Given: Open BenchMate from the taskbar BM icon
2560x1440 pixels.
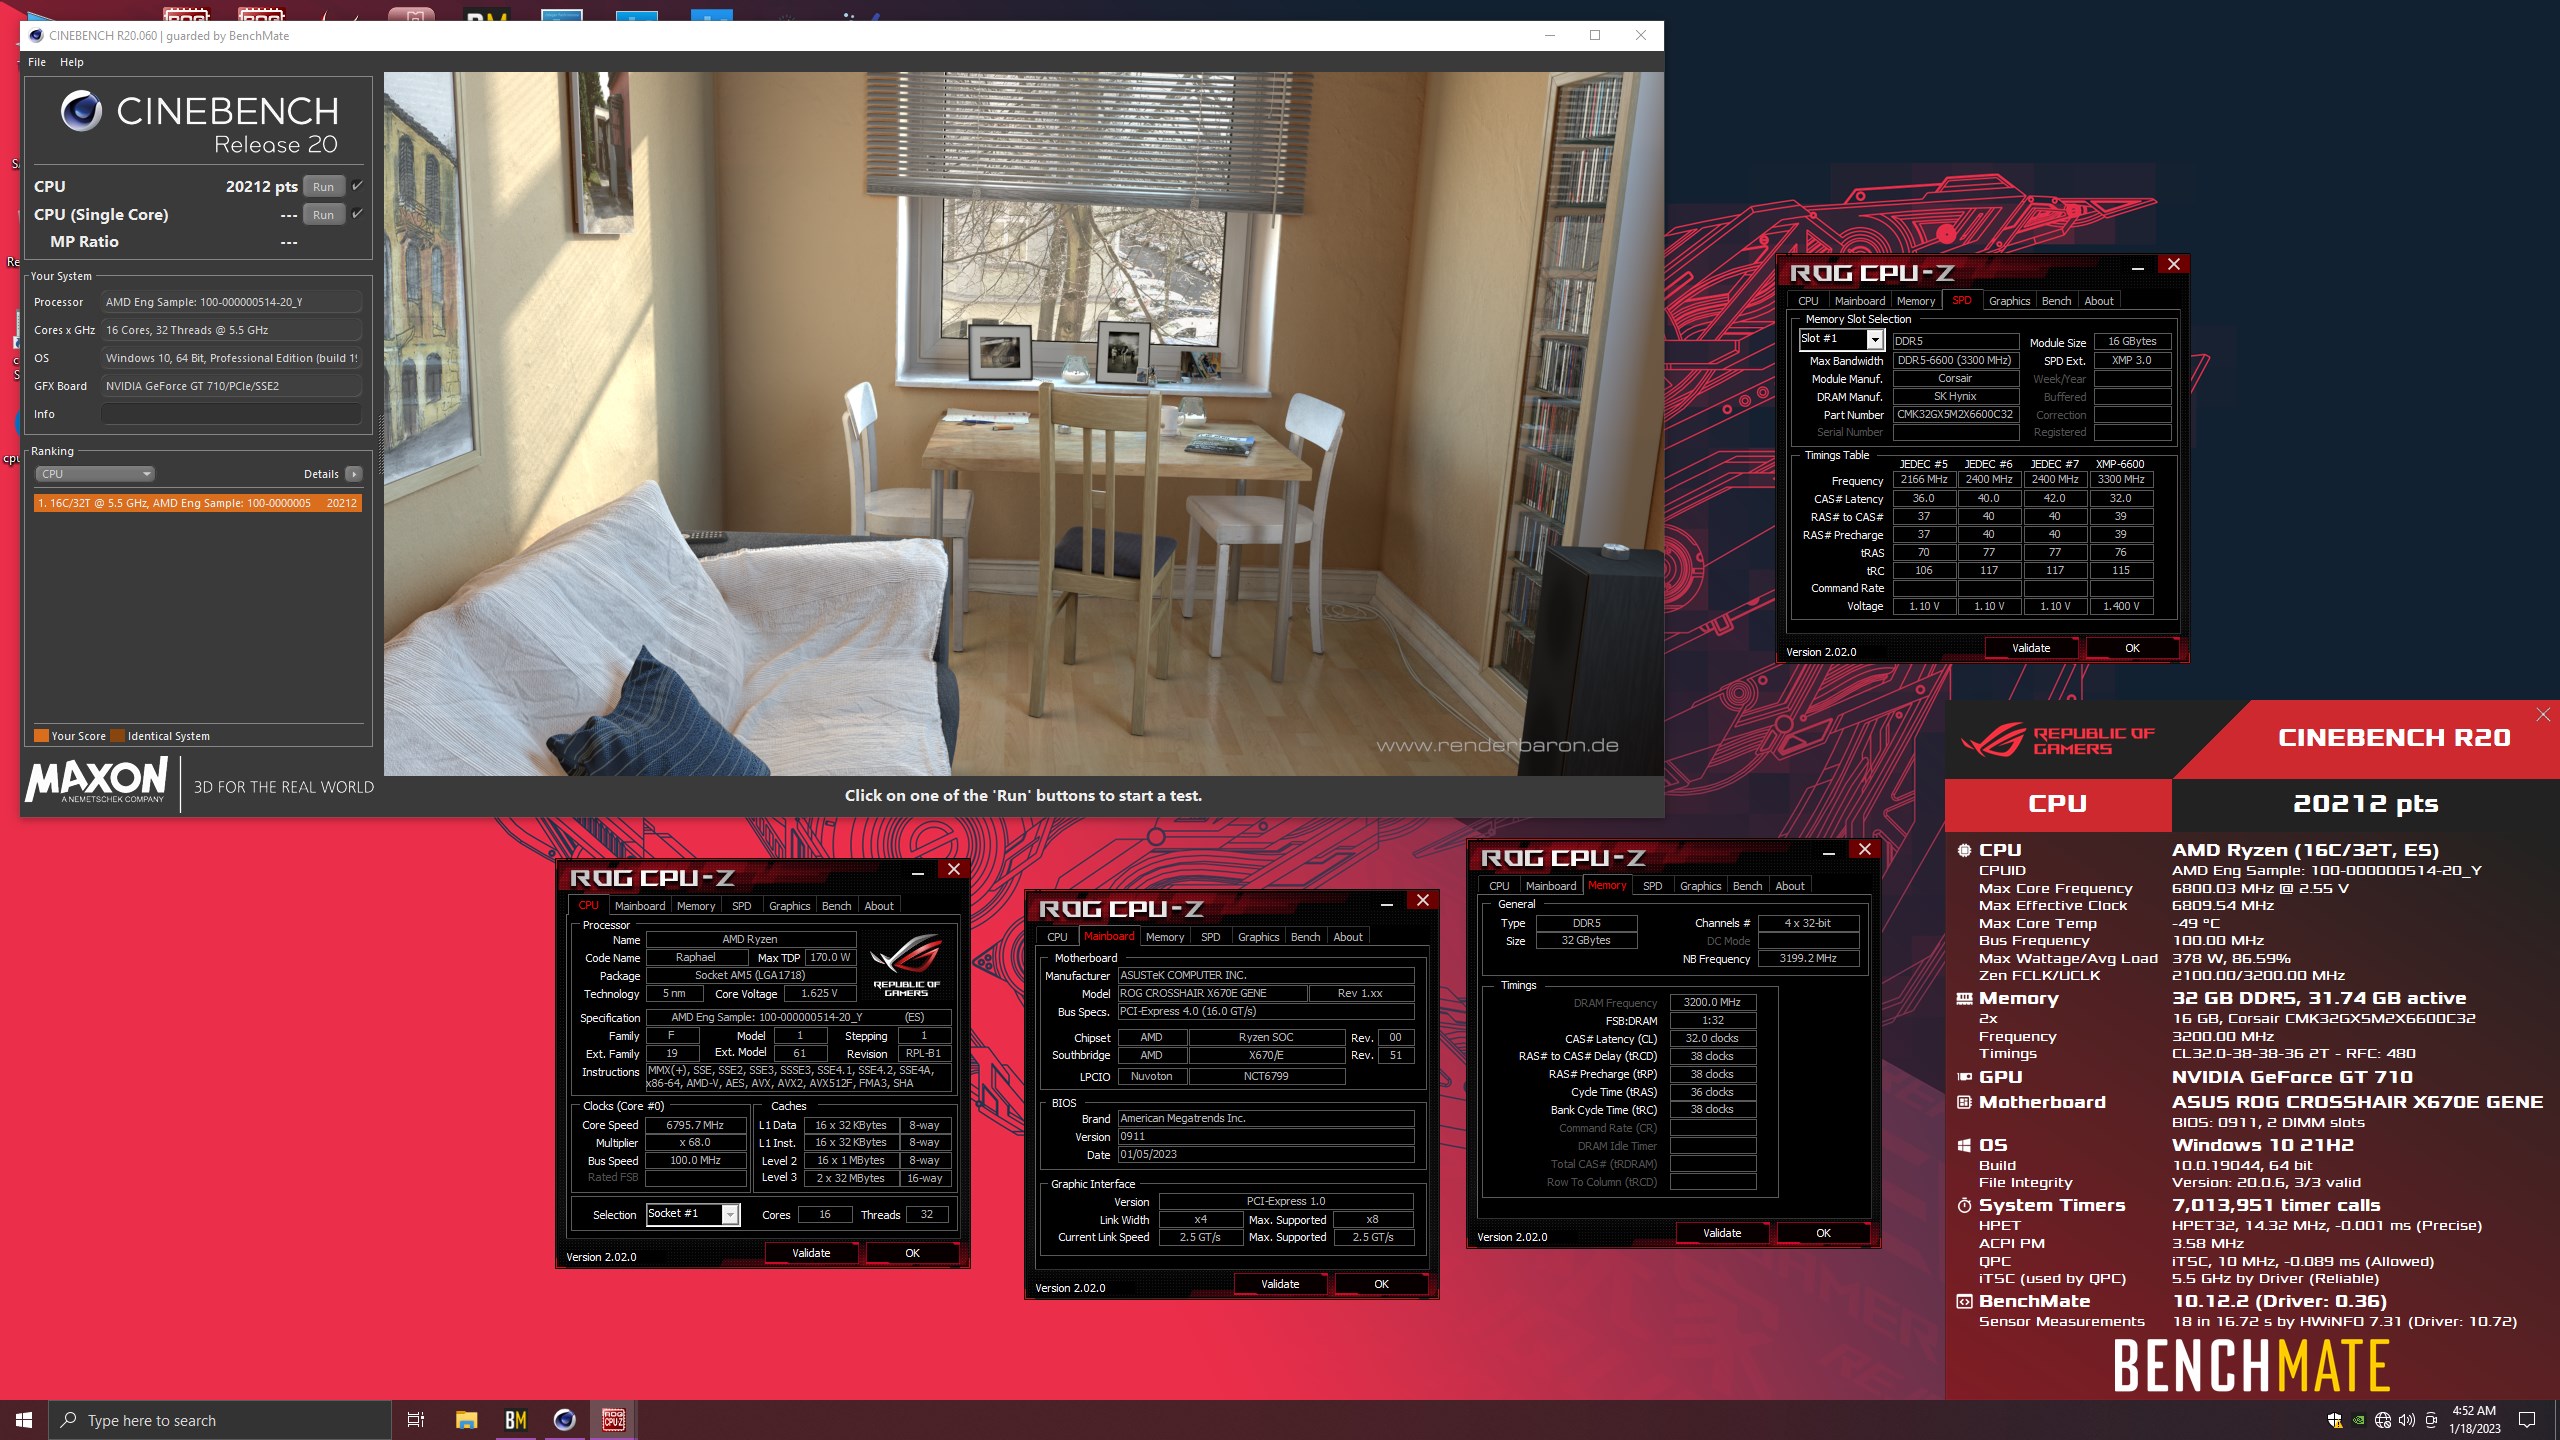Looking at the screenshot, I should 515,1420.
